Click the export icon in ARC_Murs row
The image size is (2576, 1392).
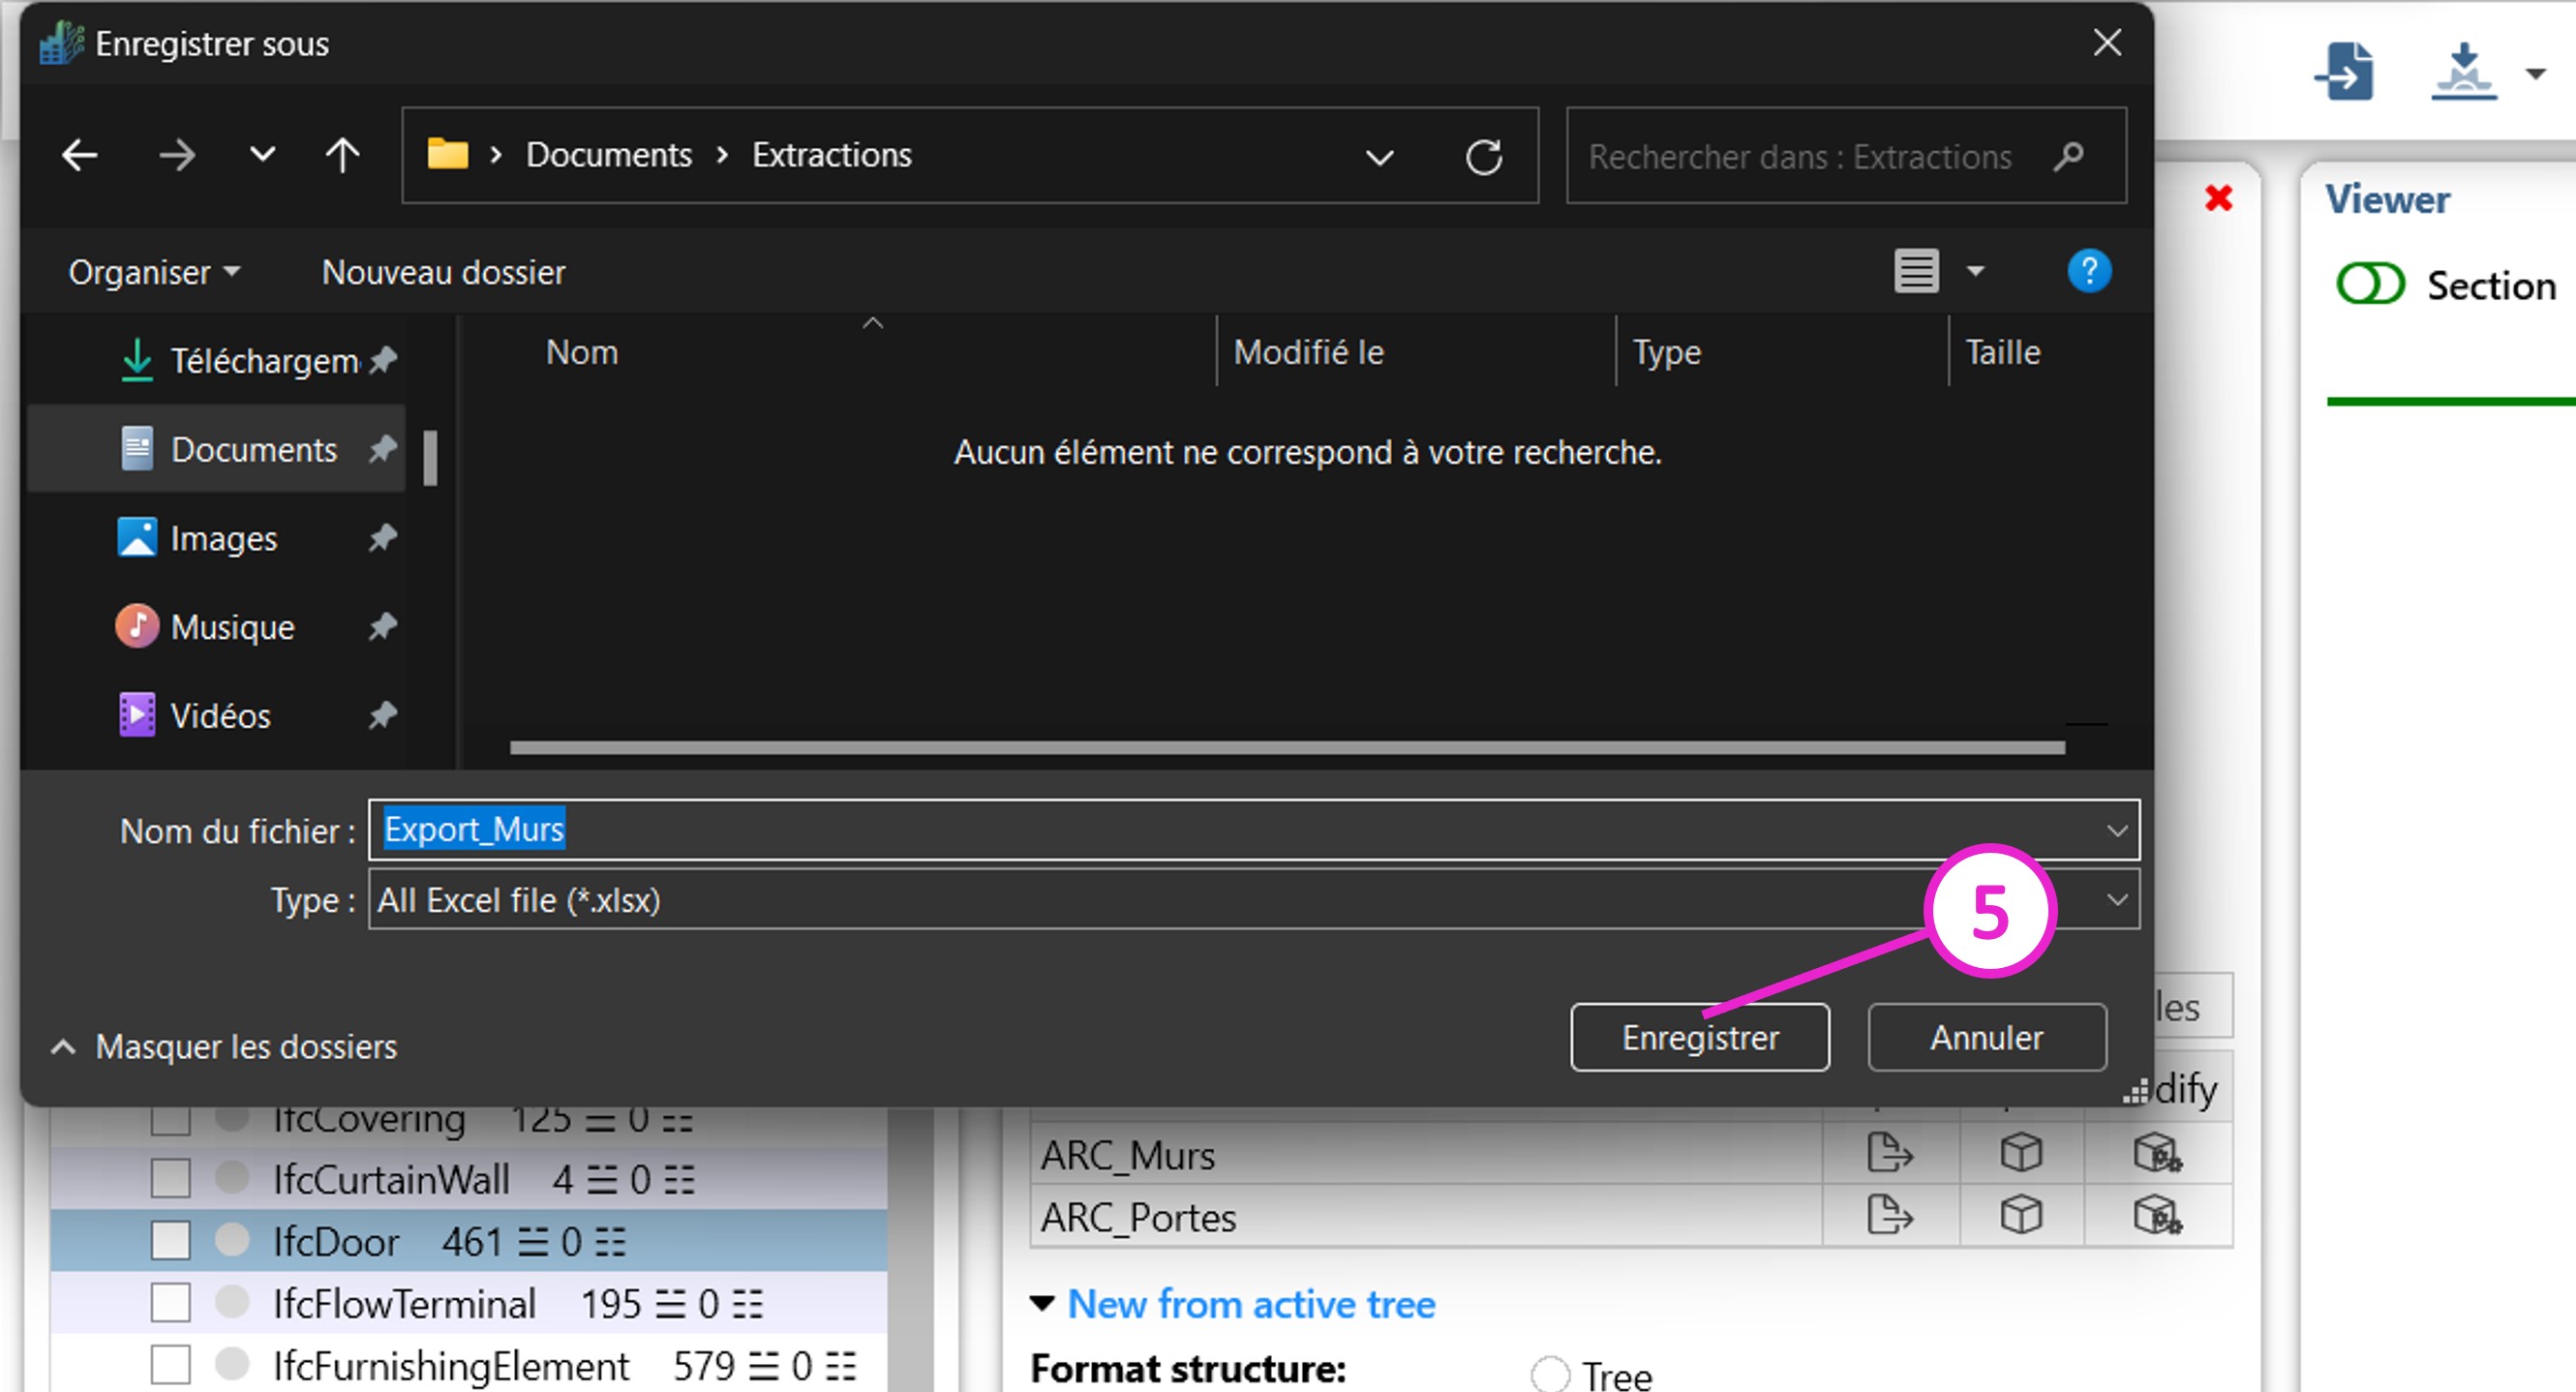(1889, 1153)
